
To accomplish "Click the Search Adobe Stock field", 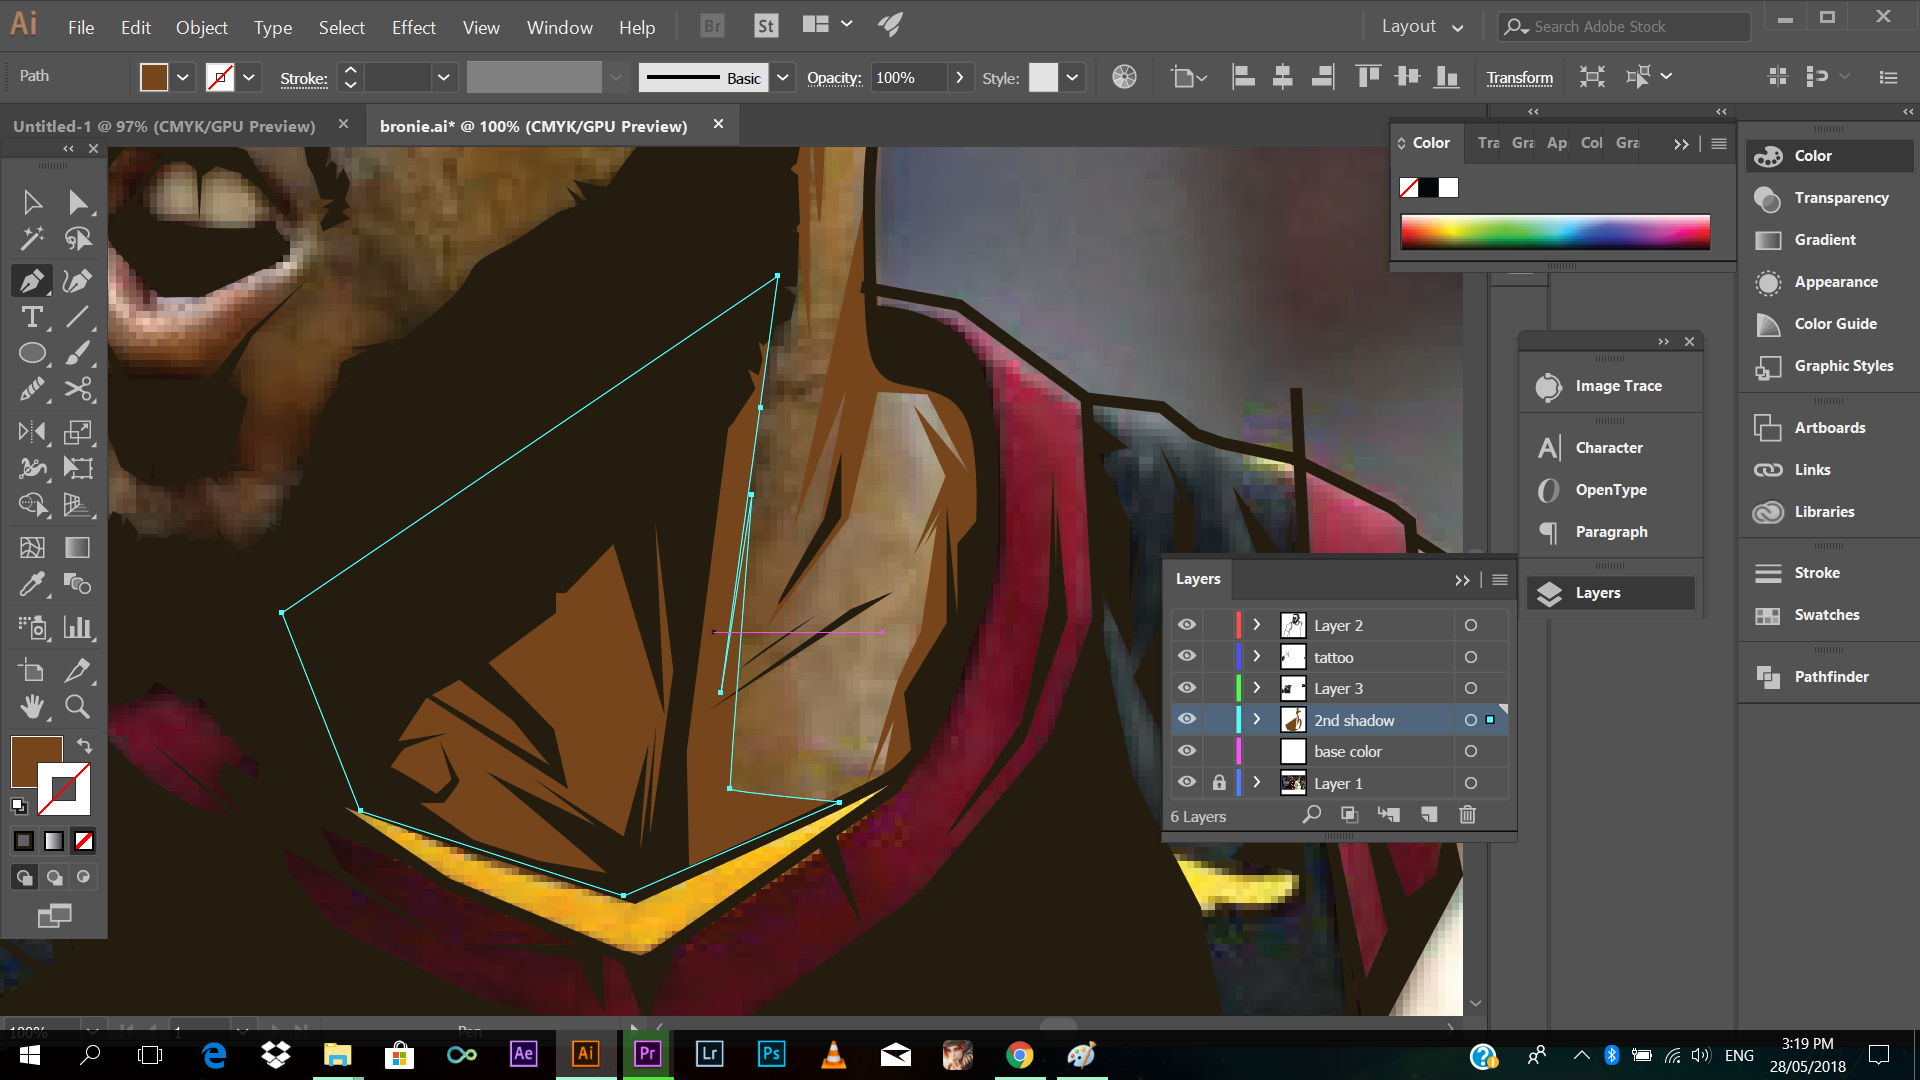I will pos(1625,26).
